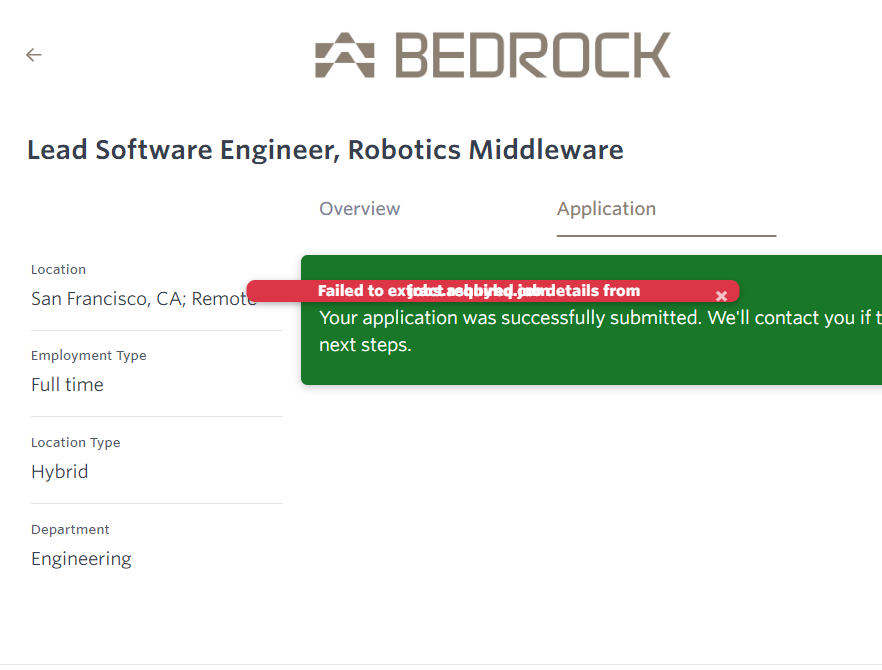Click the green success submission banner
The image size is (882, 670).
pos(600,360)
